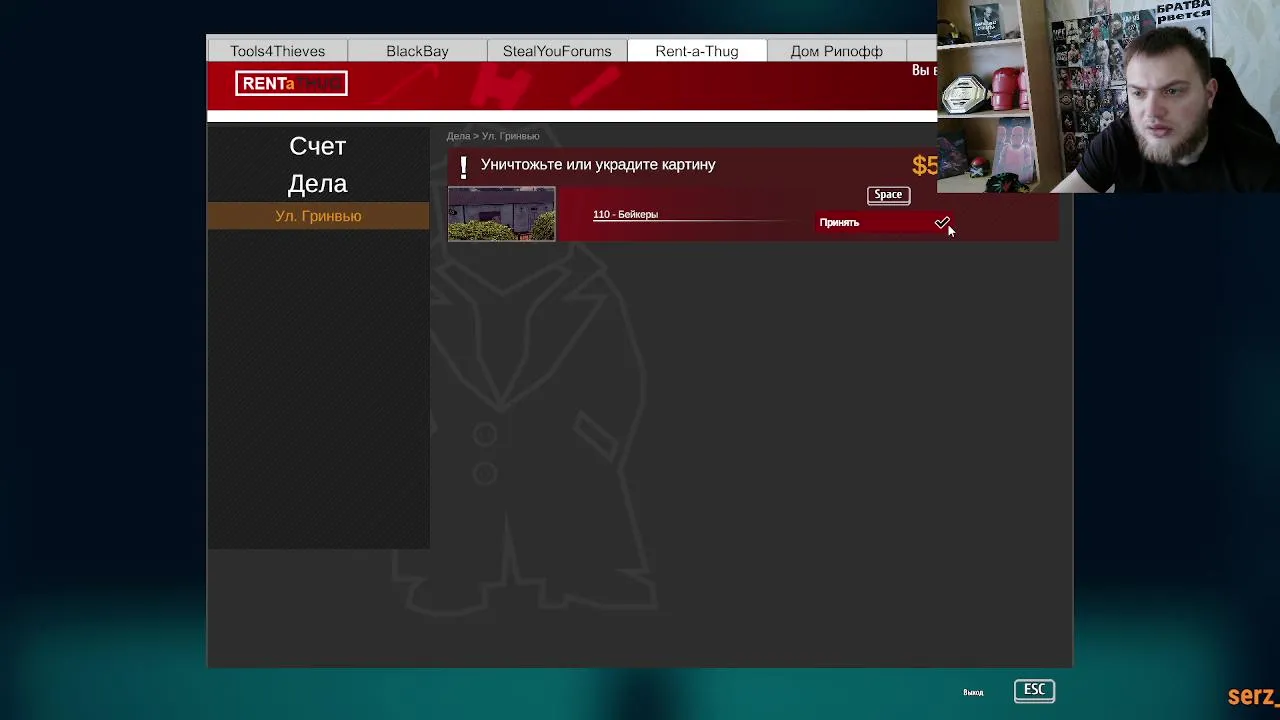The width and height of the screenshot is (1280, 720).
Task: Open the house thumbnail for 110 Бейкеры
Action: click(501, 214)
